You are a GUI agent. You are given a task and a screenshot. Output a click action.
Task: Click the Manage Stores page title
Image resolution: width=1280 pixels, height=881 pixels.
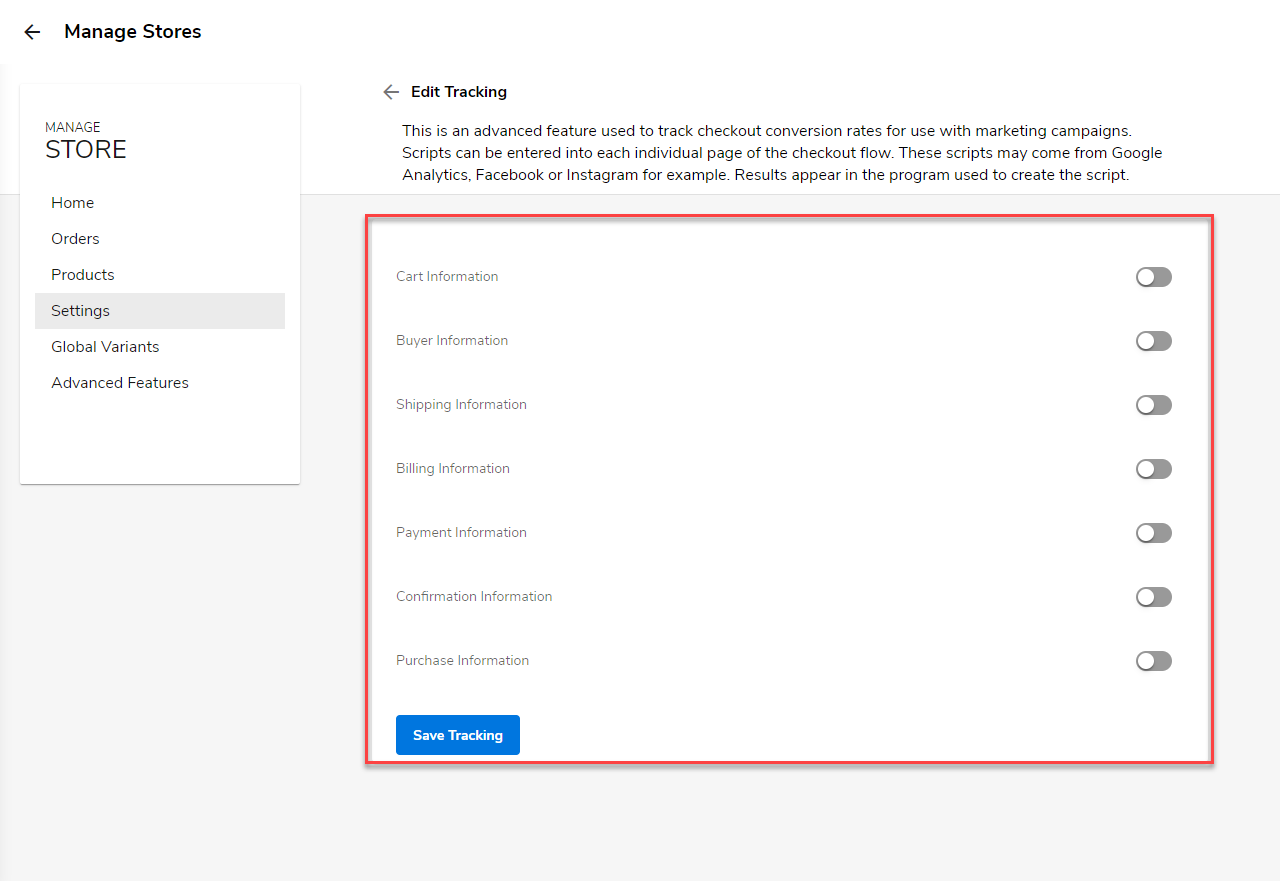pyautogui.click(x=133, y=32)
